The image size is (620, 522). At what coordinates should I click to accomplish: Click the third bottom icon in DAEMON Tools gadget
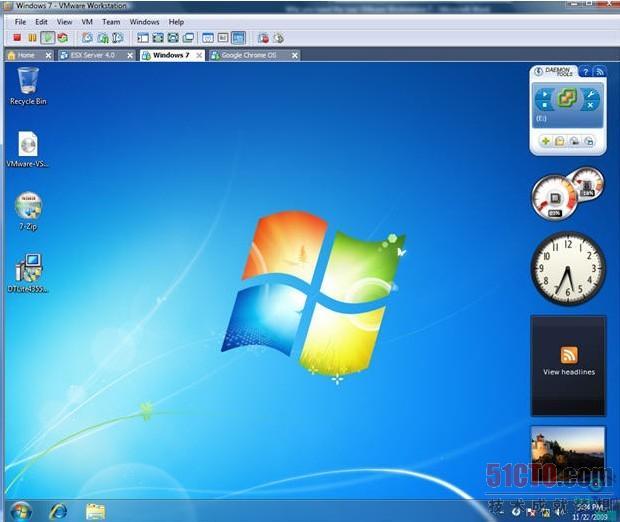575,141
